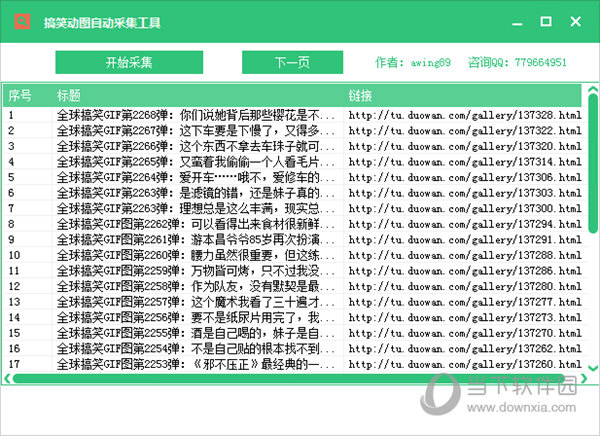Click link gallery/137328.html
This screenshot has height=436, width=600.
(x=465, y=115)
